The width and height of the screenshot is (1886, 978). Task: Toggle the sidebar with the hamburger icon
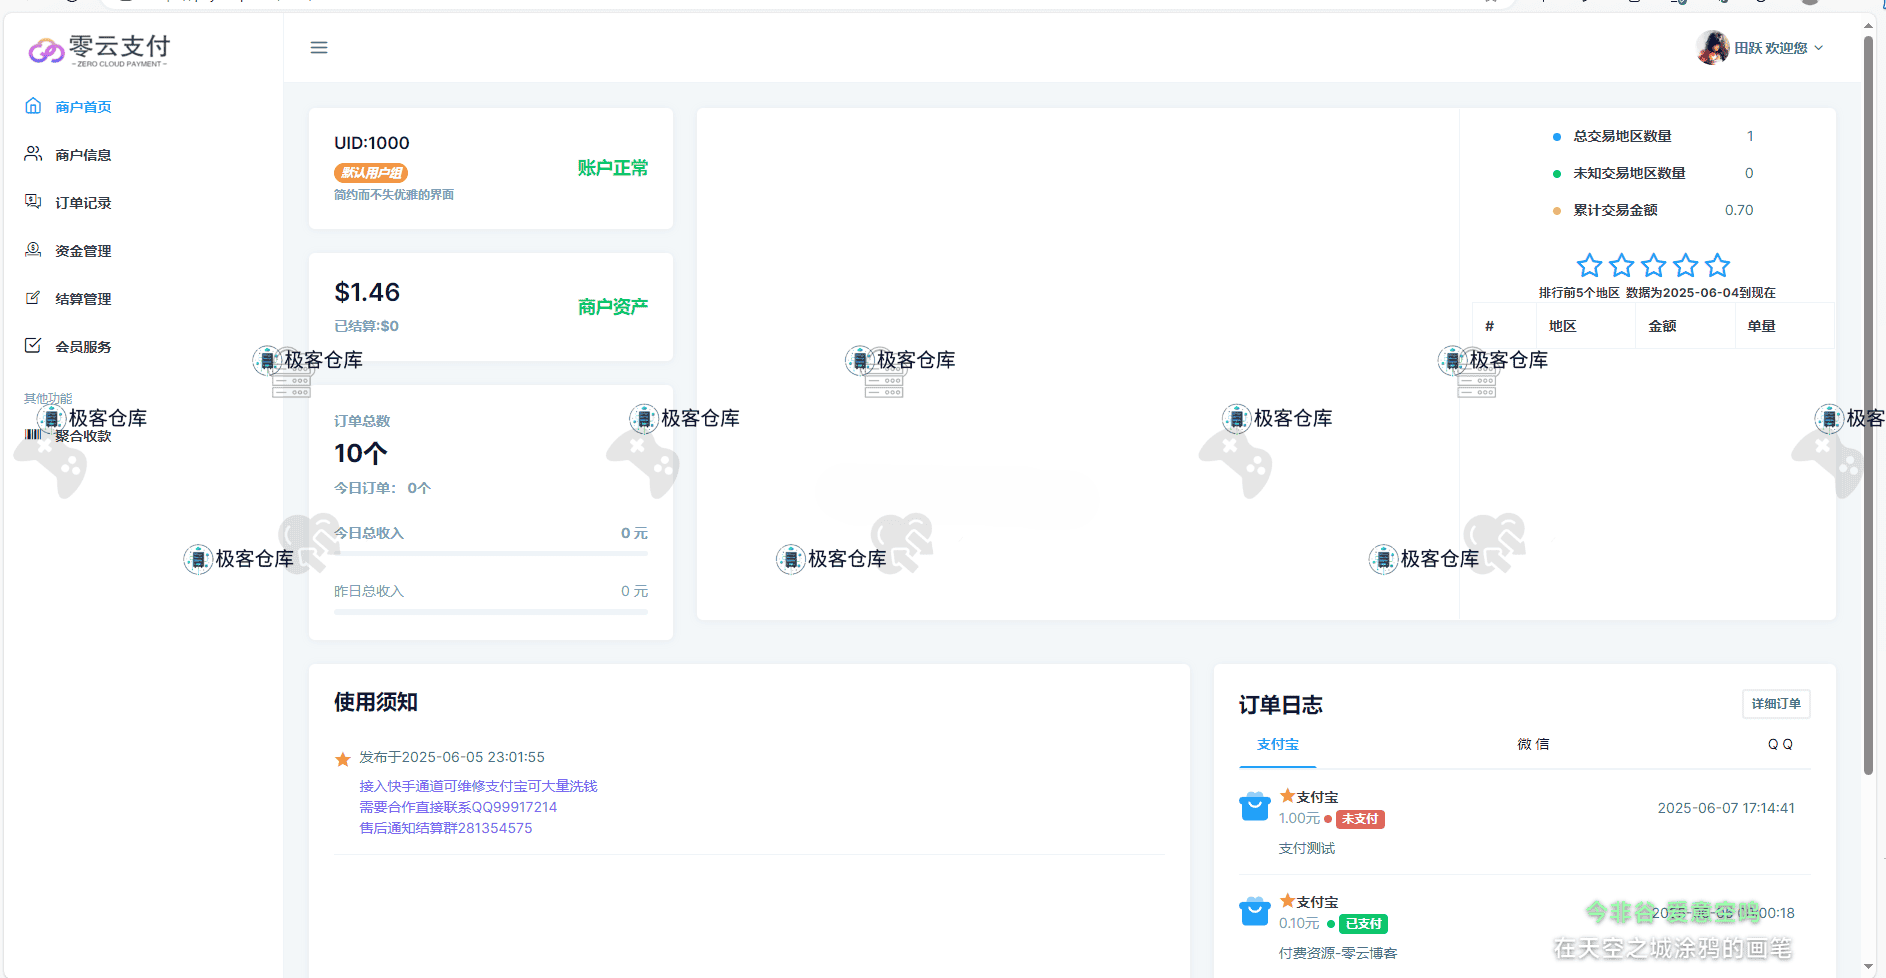tap(319, 48)
